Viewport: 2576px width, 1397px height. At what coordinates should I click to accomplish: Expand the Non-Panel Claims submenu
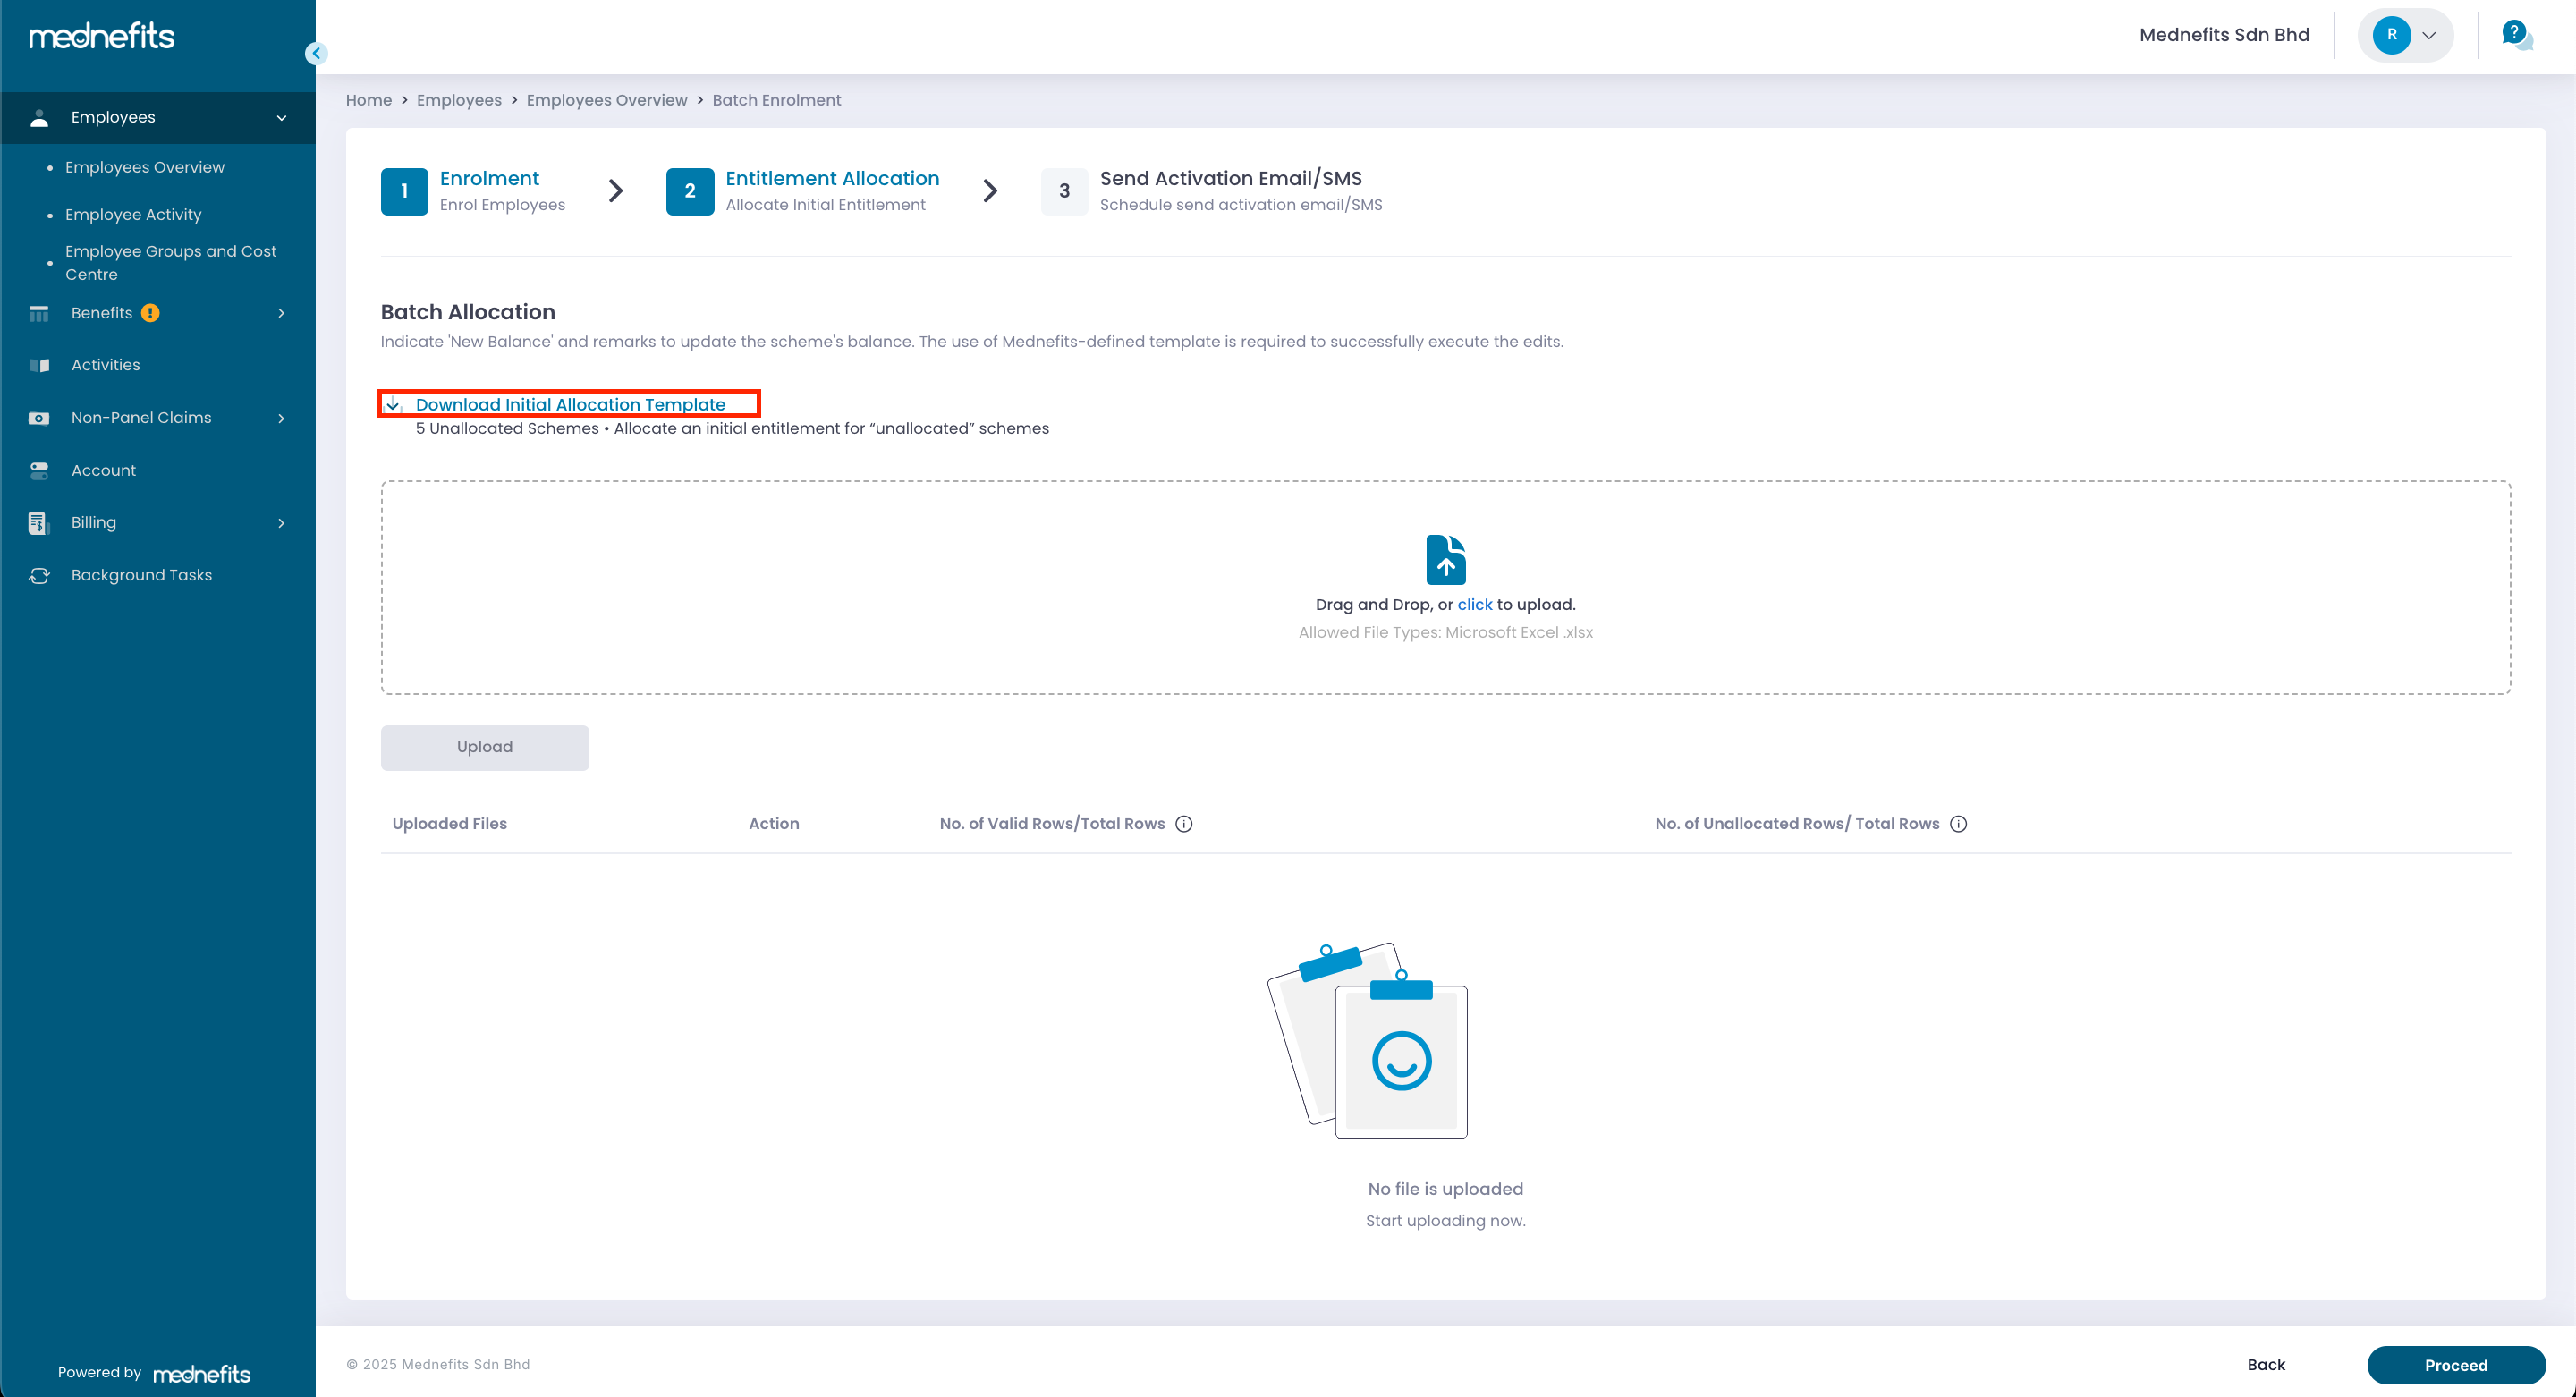281,418
